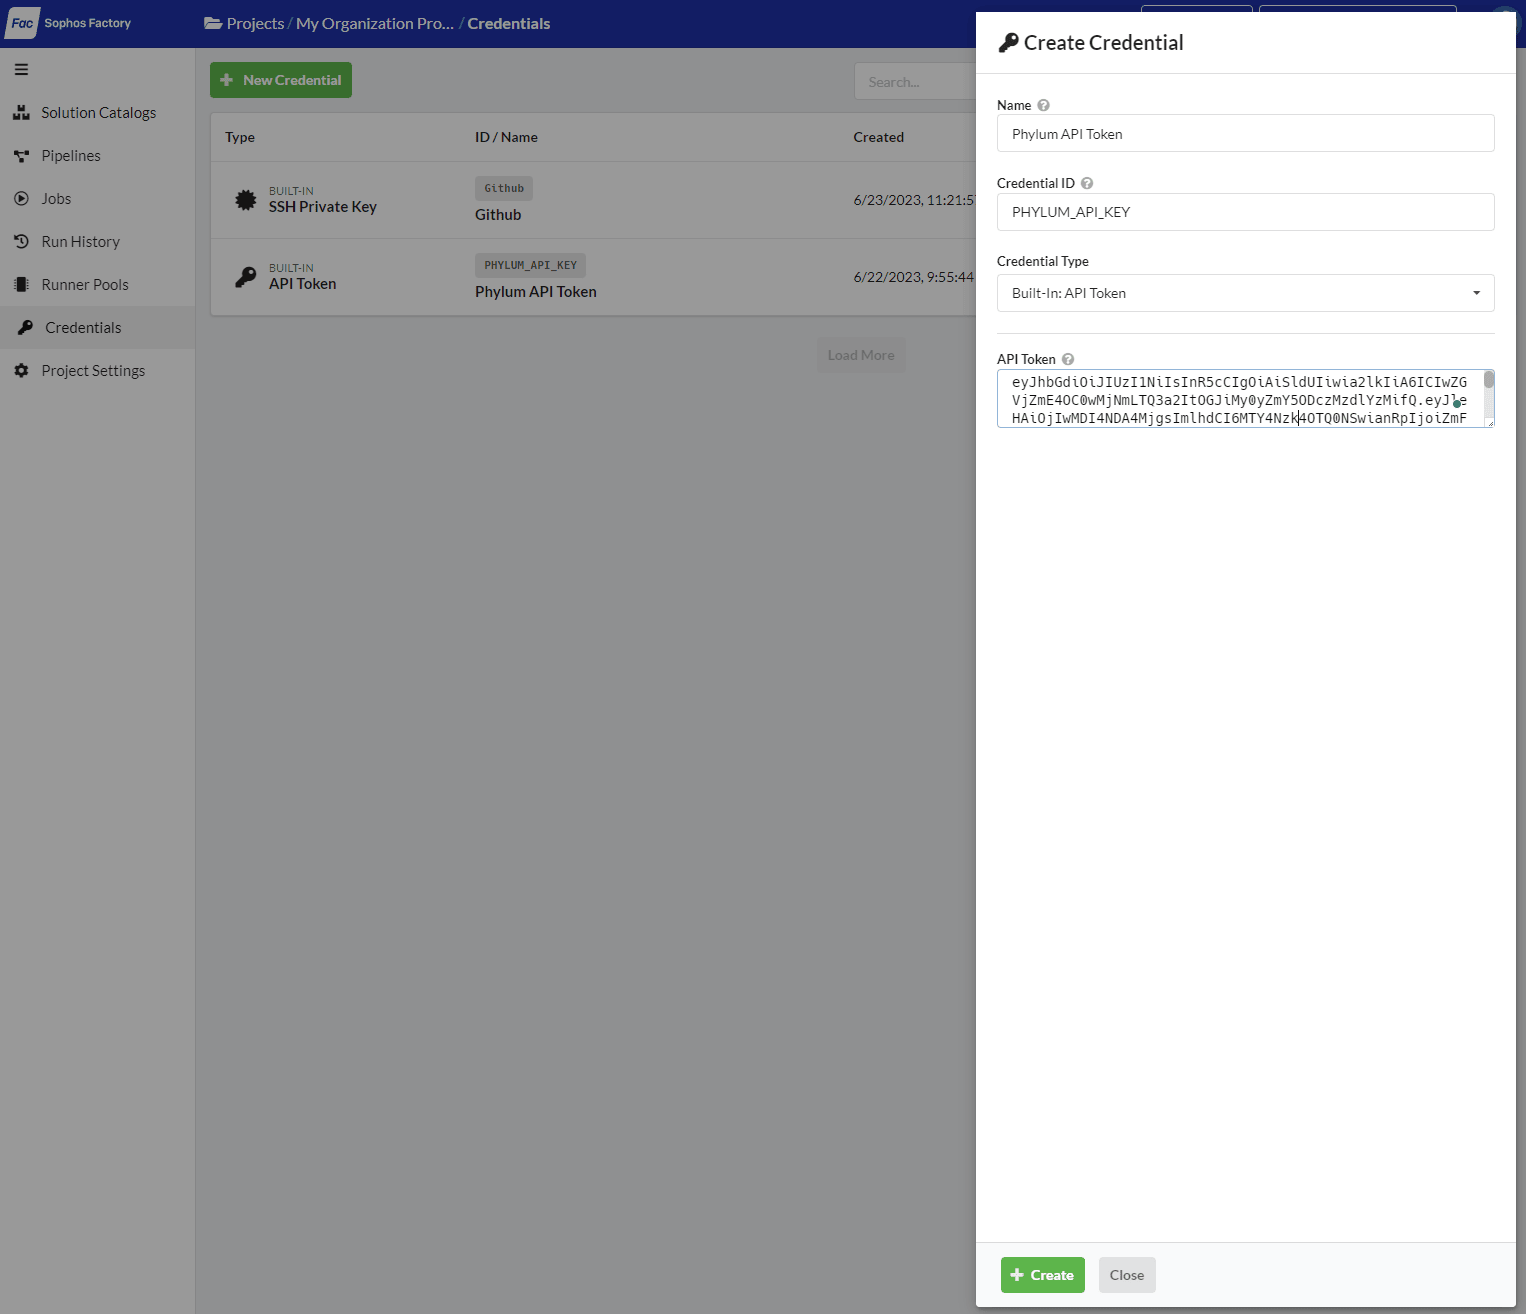Image resolution: width=1526 pixels, height=1314 pixels.
Task: Toggle the hamburger sidebar menu
Action: (21, 70)
